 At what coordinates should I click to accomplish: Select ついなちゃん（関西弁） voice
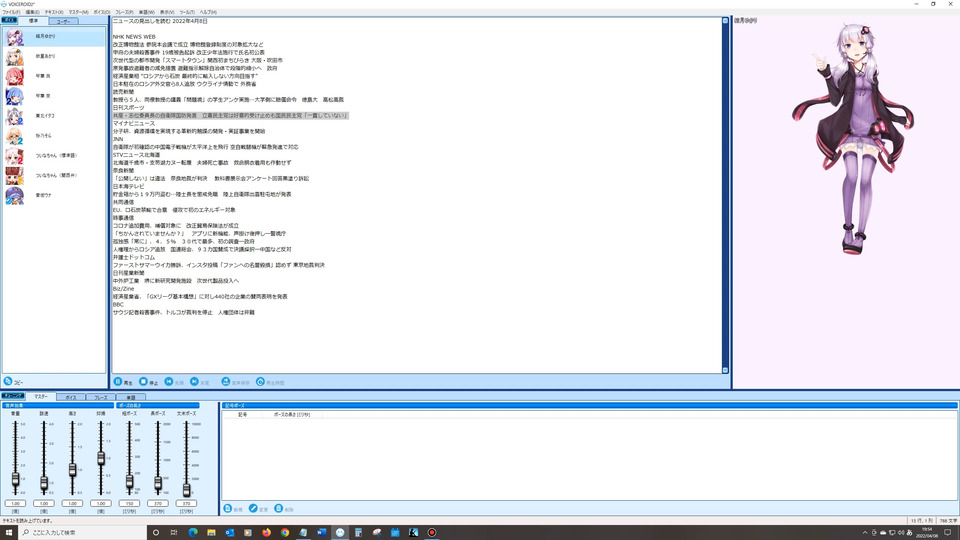point(14,176)
